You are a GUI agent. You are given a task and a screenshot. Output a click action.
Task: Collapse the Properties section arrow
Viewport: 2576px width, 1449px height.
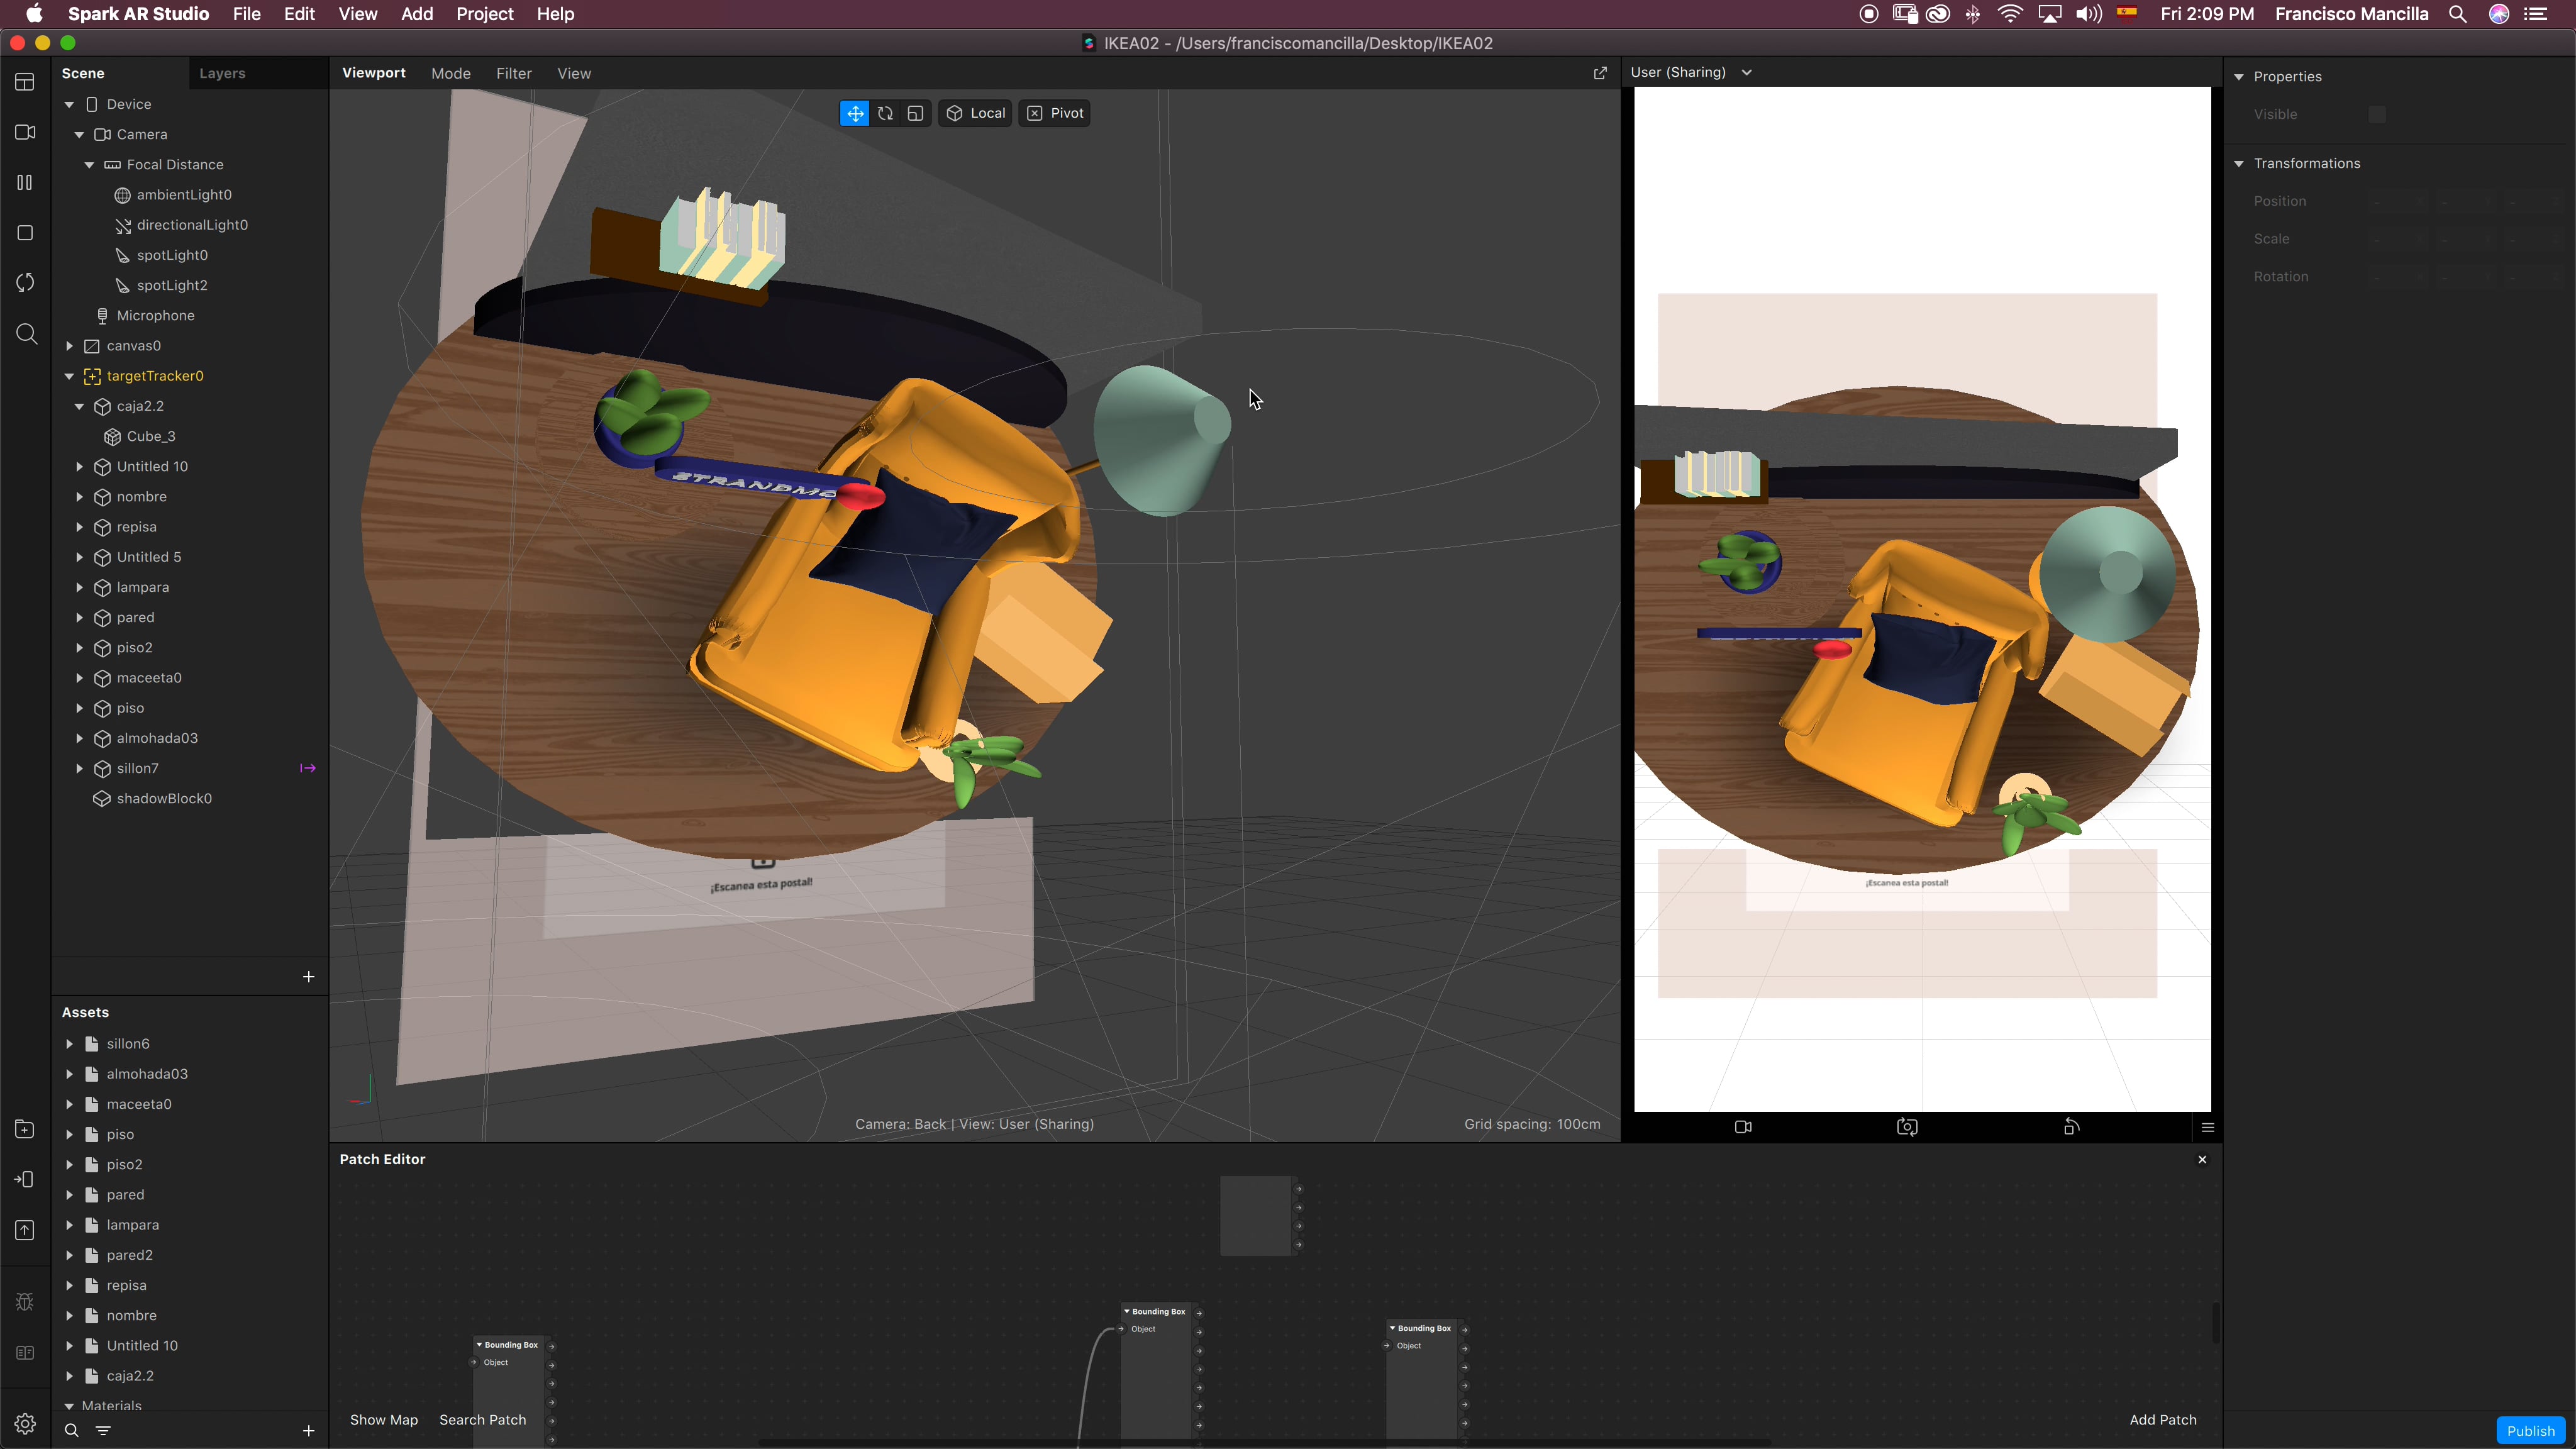click(2239, 76)
